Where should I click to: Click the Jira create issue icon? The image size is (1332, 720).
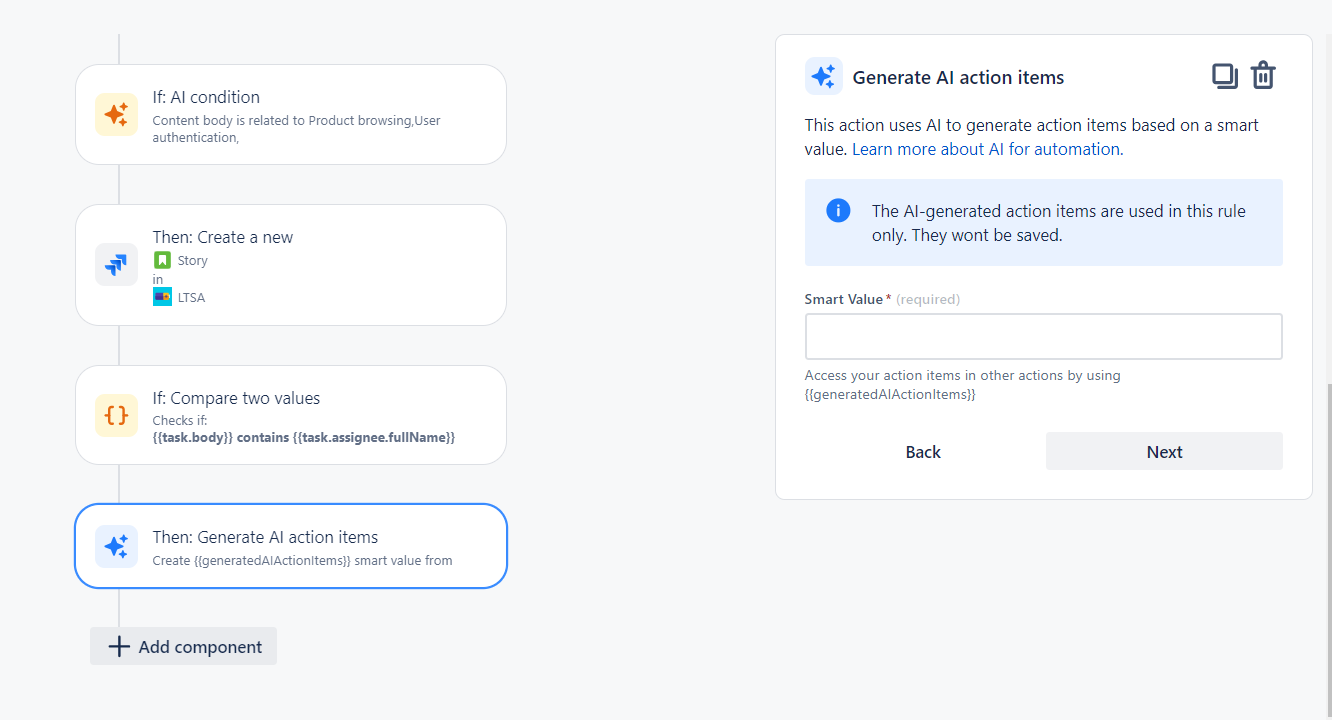pos(116,264)
